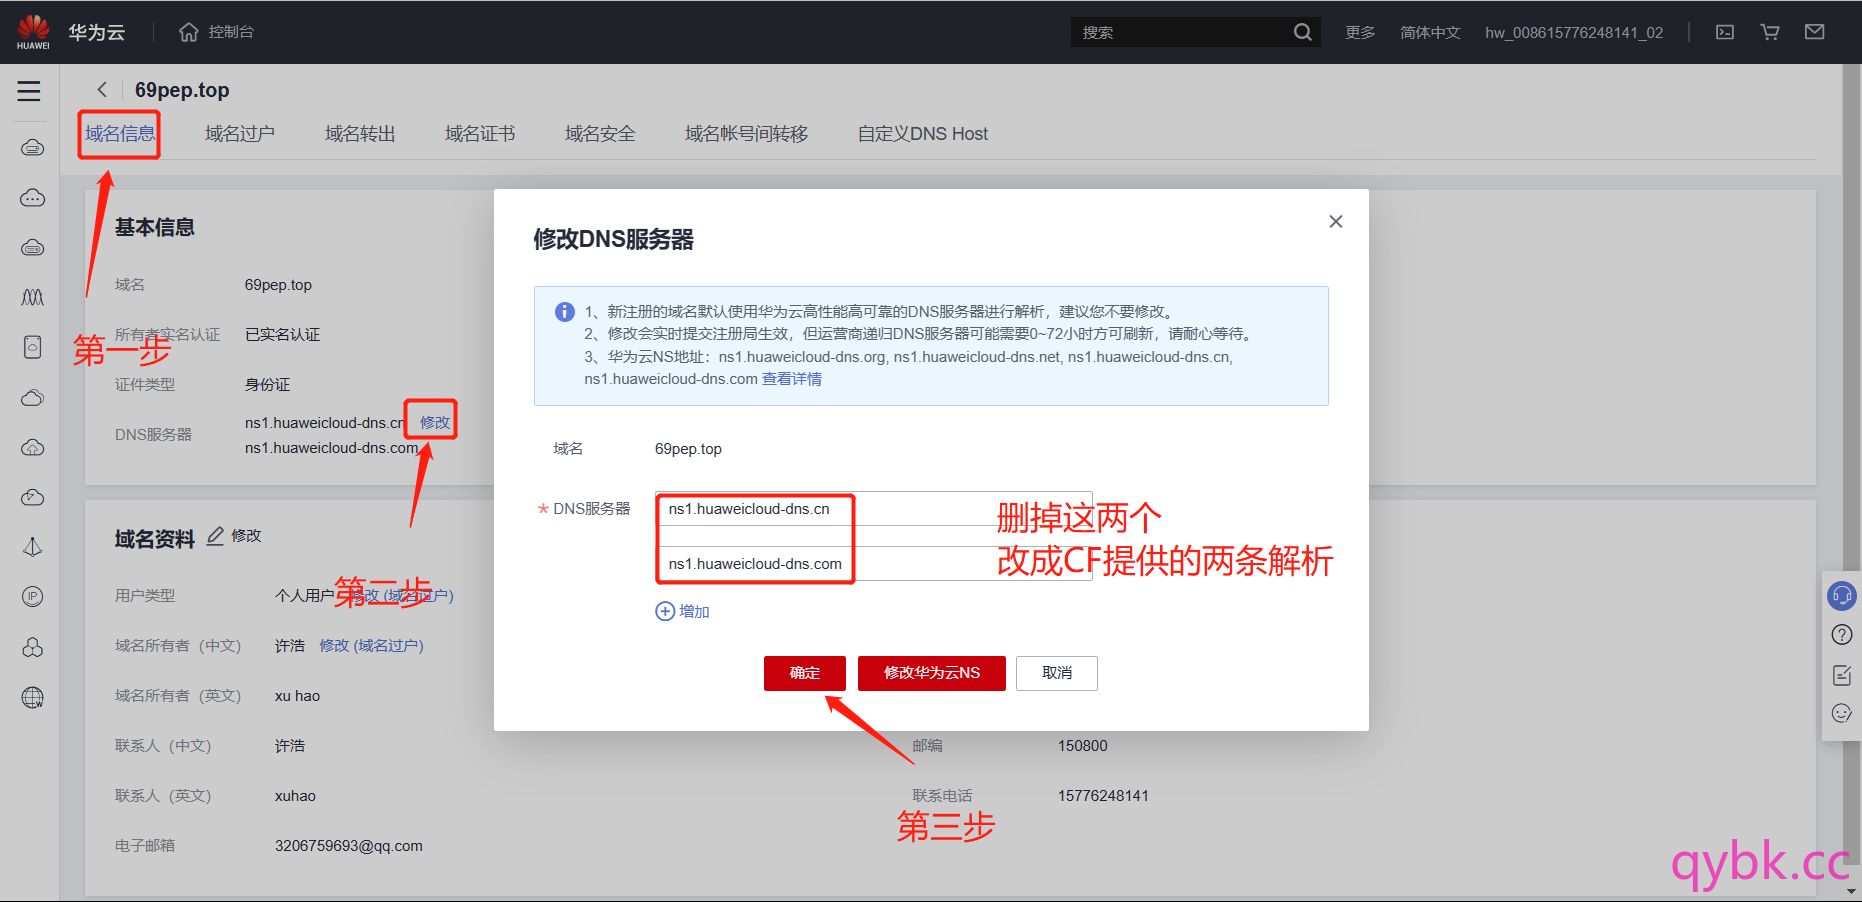Screen dimensions: 1862x902
Task: Click the plus icon to add a DNS server
Action: [x=665, y=611]
